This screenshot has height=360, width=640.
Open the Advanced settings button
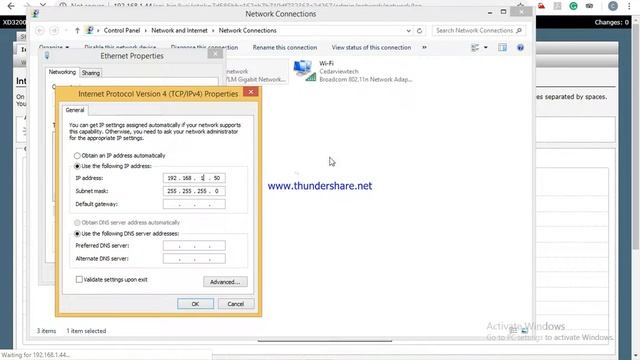click(x=225, y=282)
